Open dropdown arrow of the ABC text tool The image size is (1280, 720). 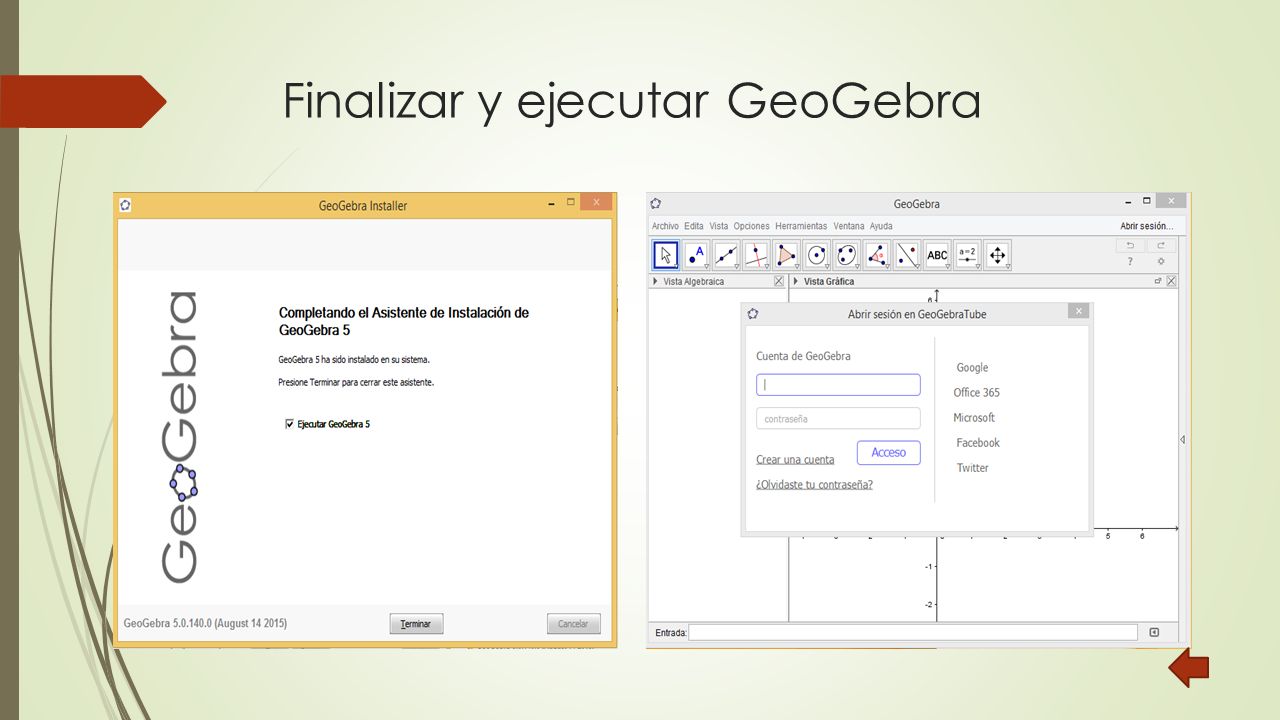947,267
